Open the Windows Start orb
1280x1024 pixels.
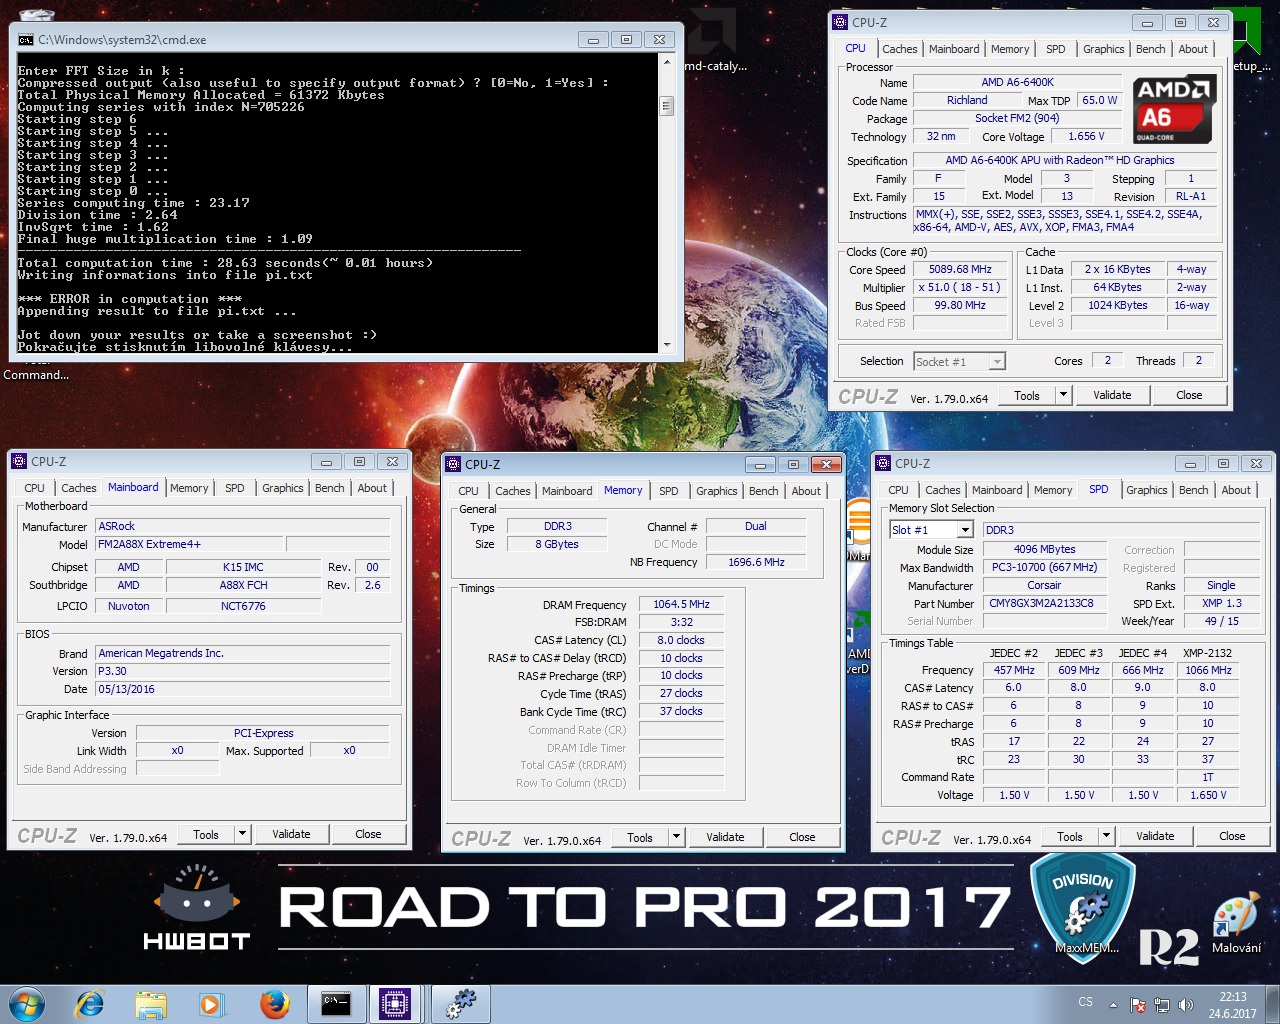click(27, 1003)
